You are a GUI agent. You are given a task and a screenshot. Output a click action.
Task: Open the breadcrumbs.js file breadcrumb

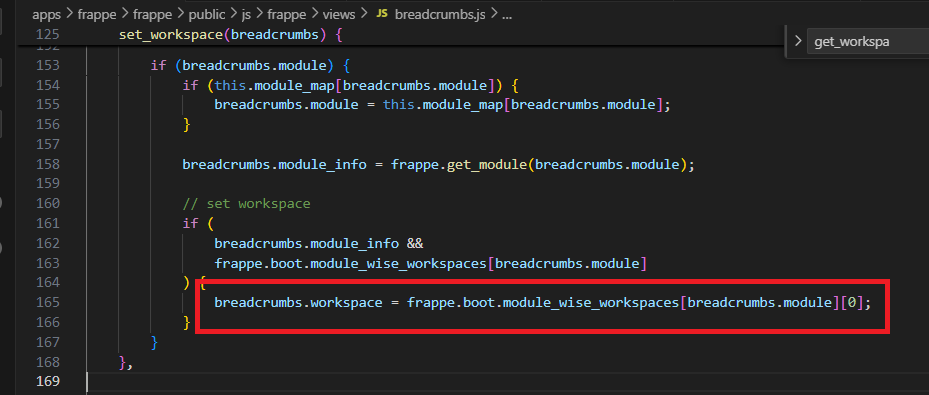[x=440, y=15]
